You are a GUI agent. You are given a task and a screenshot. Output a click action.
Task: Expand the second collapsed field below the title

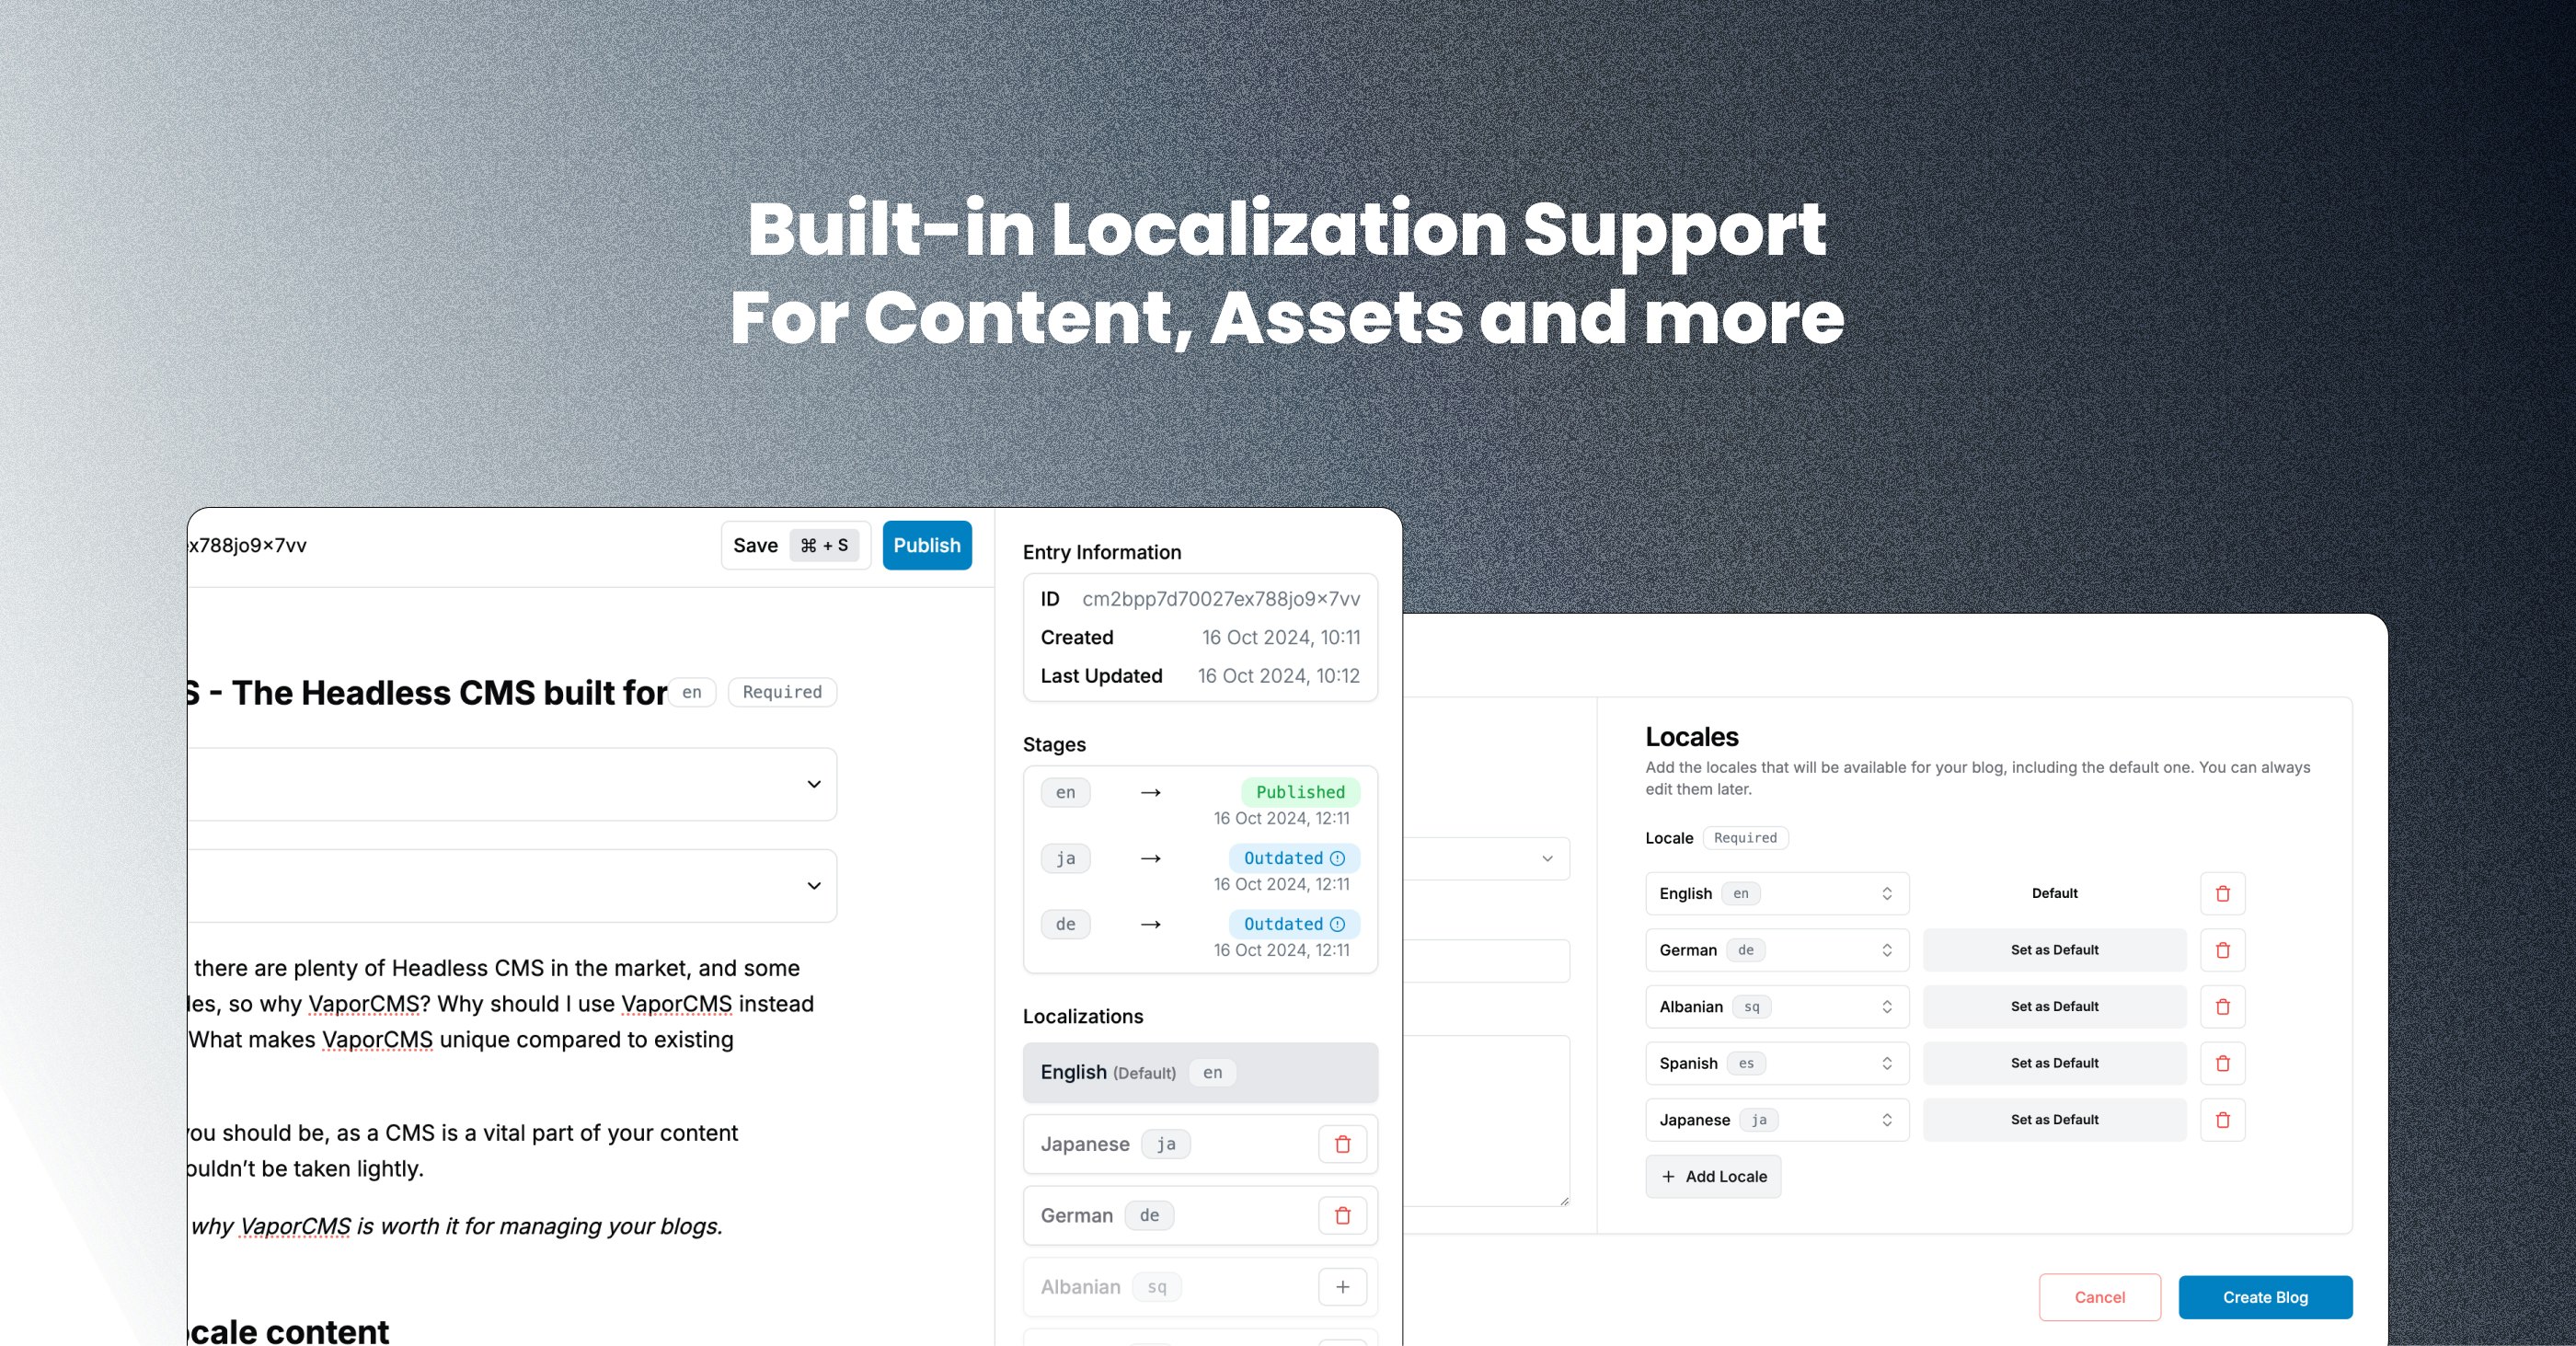pyautogui.click(x=512, y=886)
